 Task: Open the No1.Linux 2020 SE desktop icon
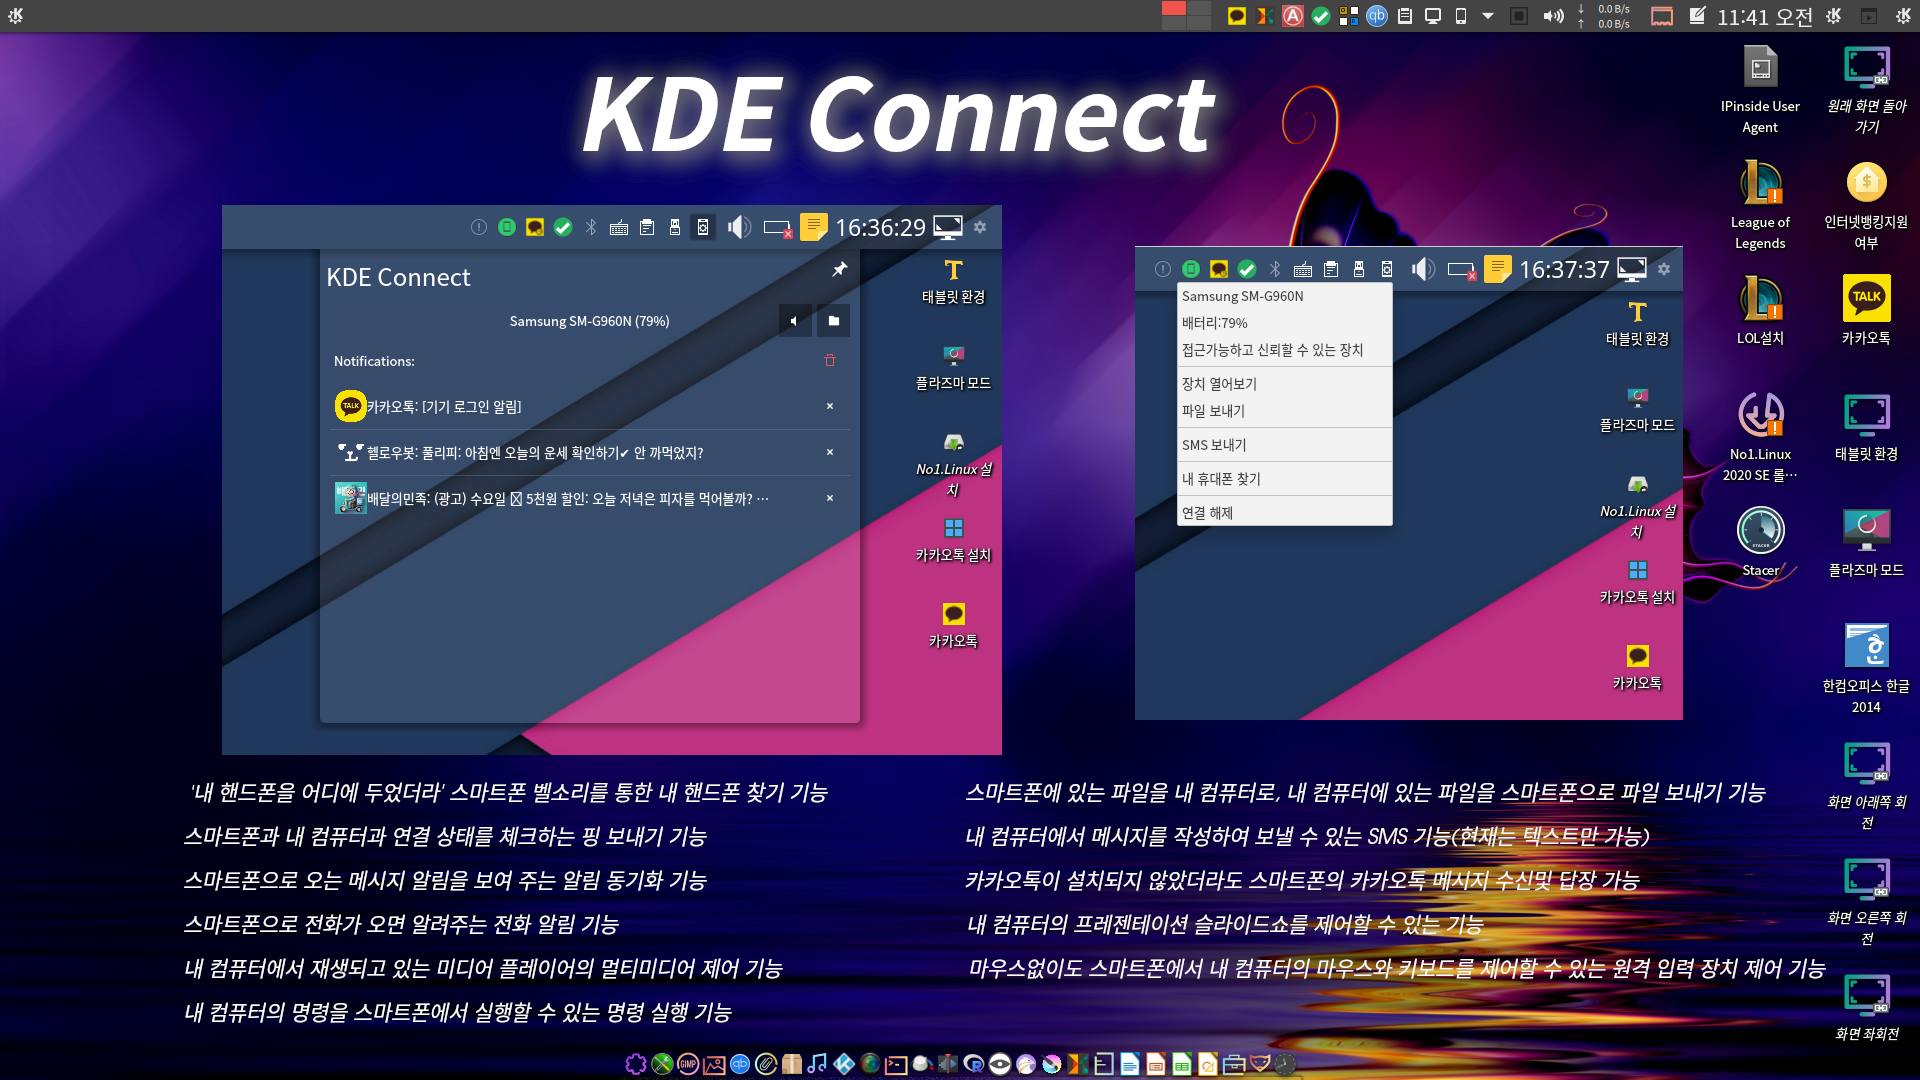[1760, 438]
